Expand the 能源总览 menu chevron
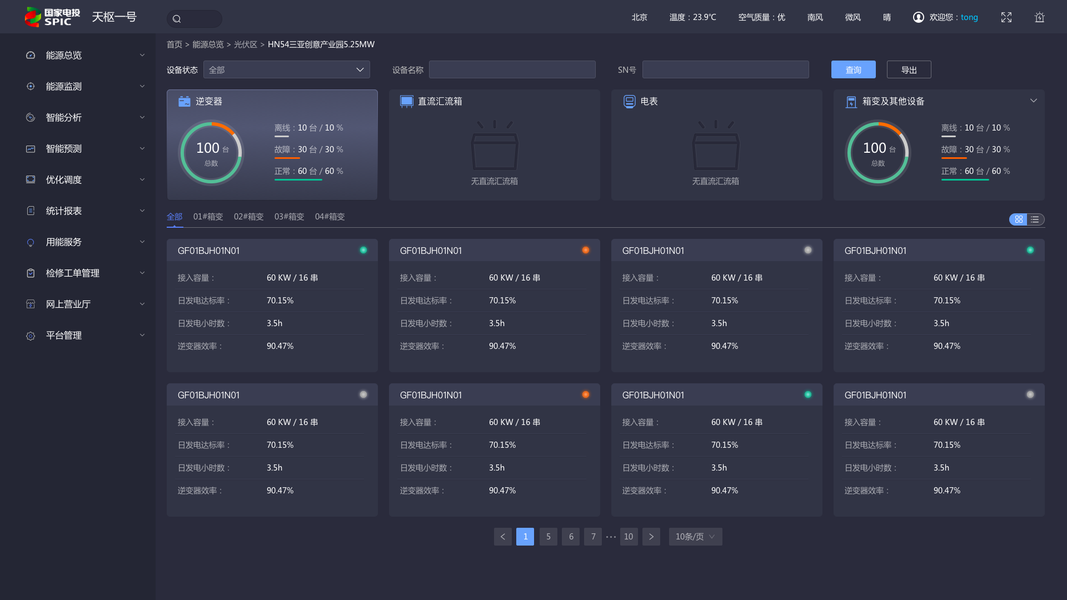Screen dimensions: 1067x600 [142, 55]
